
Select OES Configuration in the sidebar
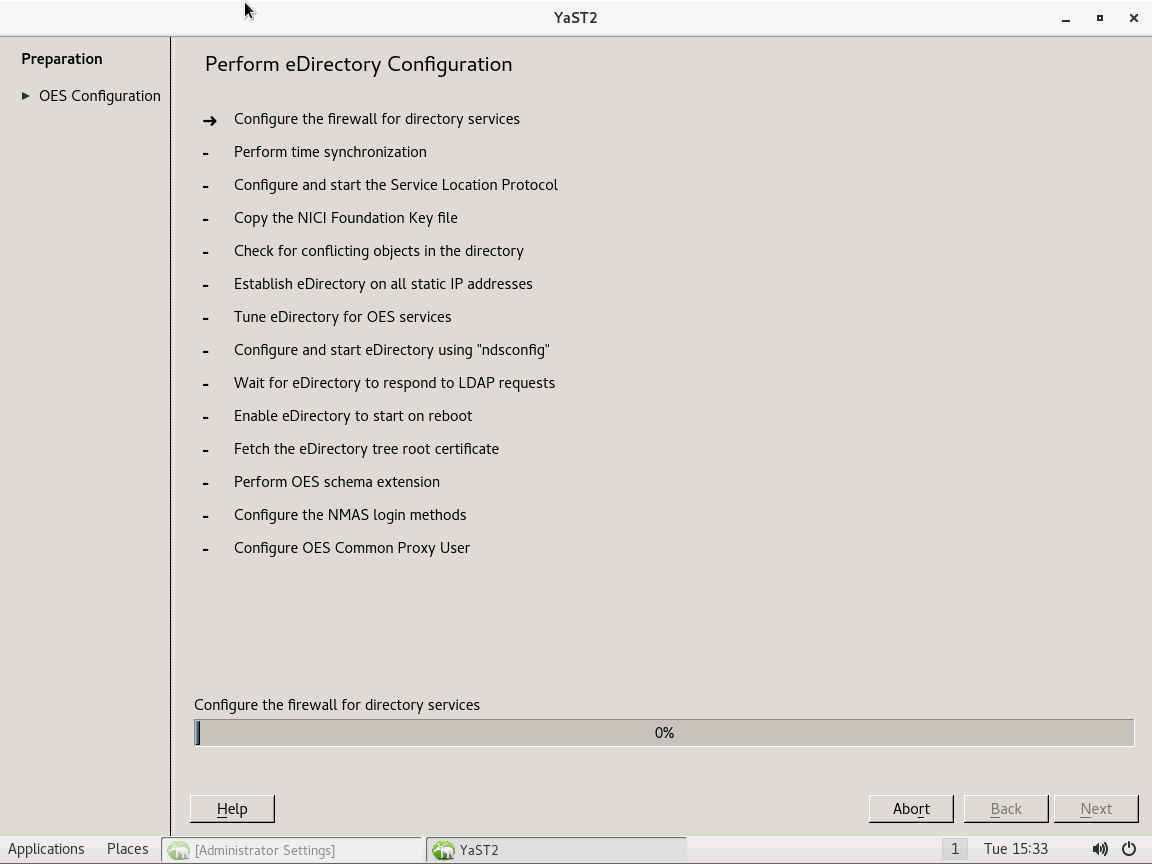(x=99, y=96)
